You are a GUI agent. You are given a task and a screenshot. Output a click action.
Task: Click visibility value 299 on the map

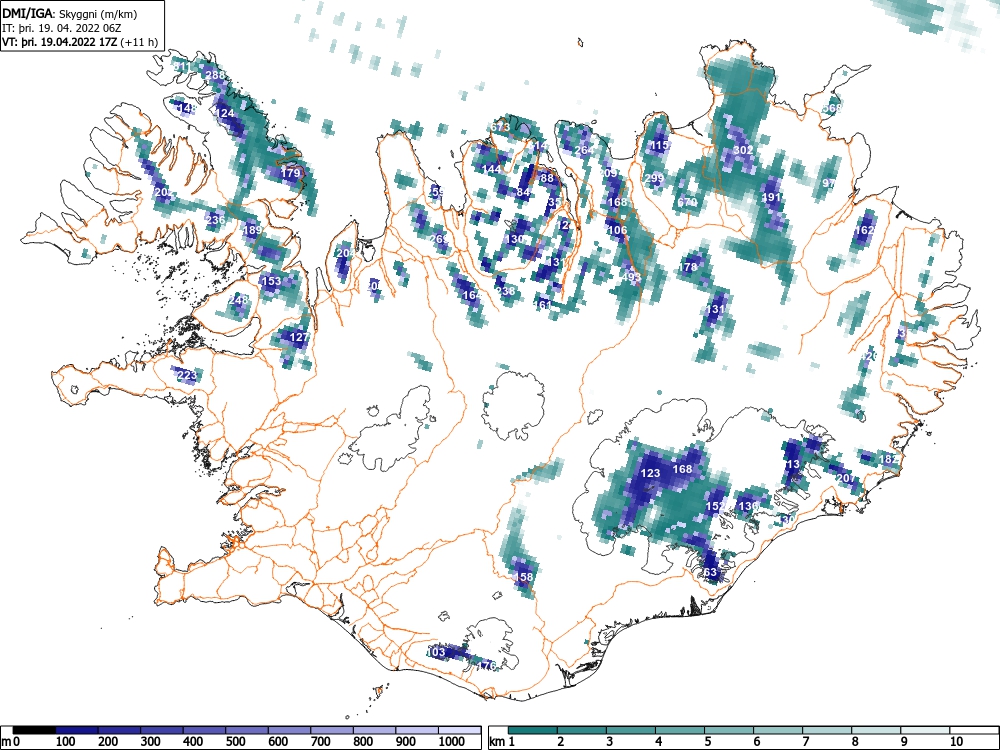(x=654, y=179)
